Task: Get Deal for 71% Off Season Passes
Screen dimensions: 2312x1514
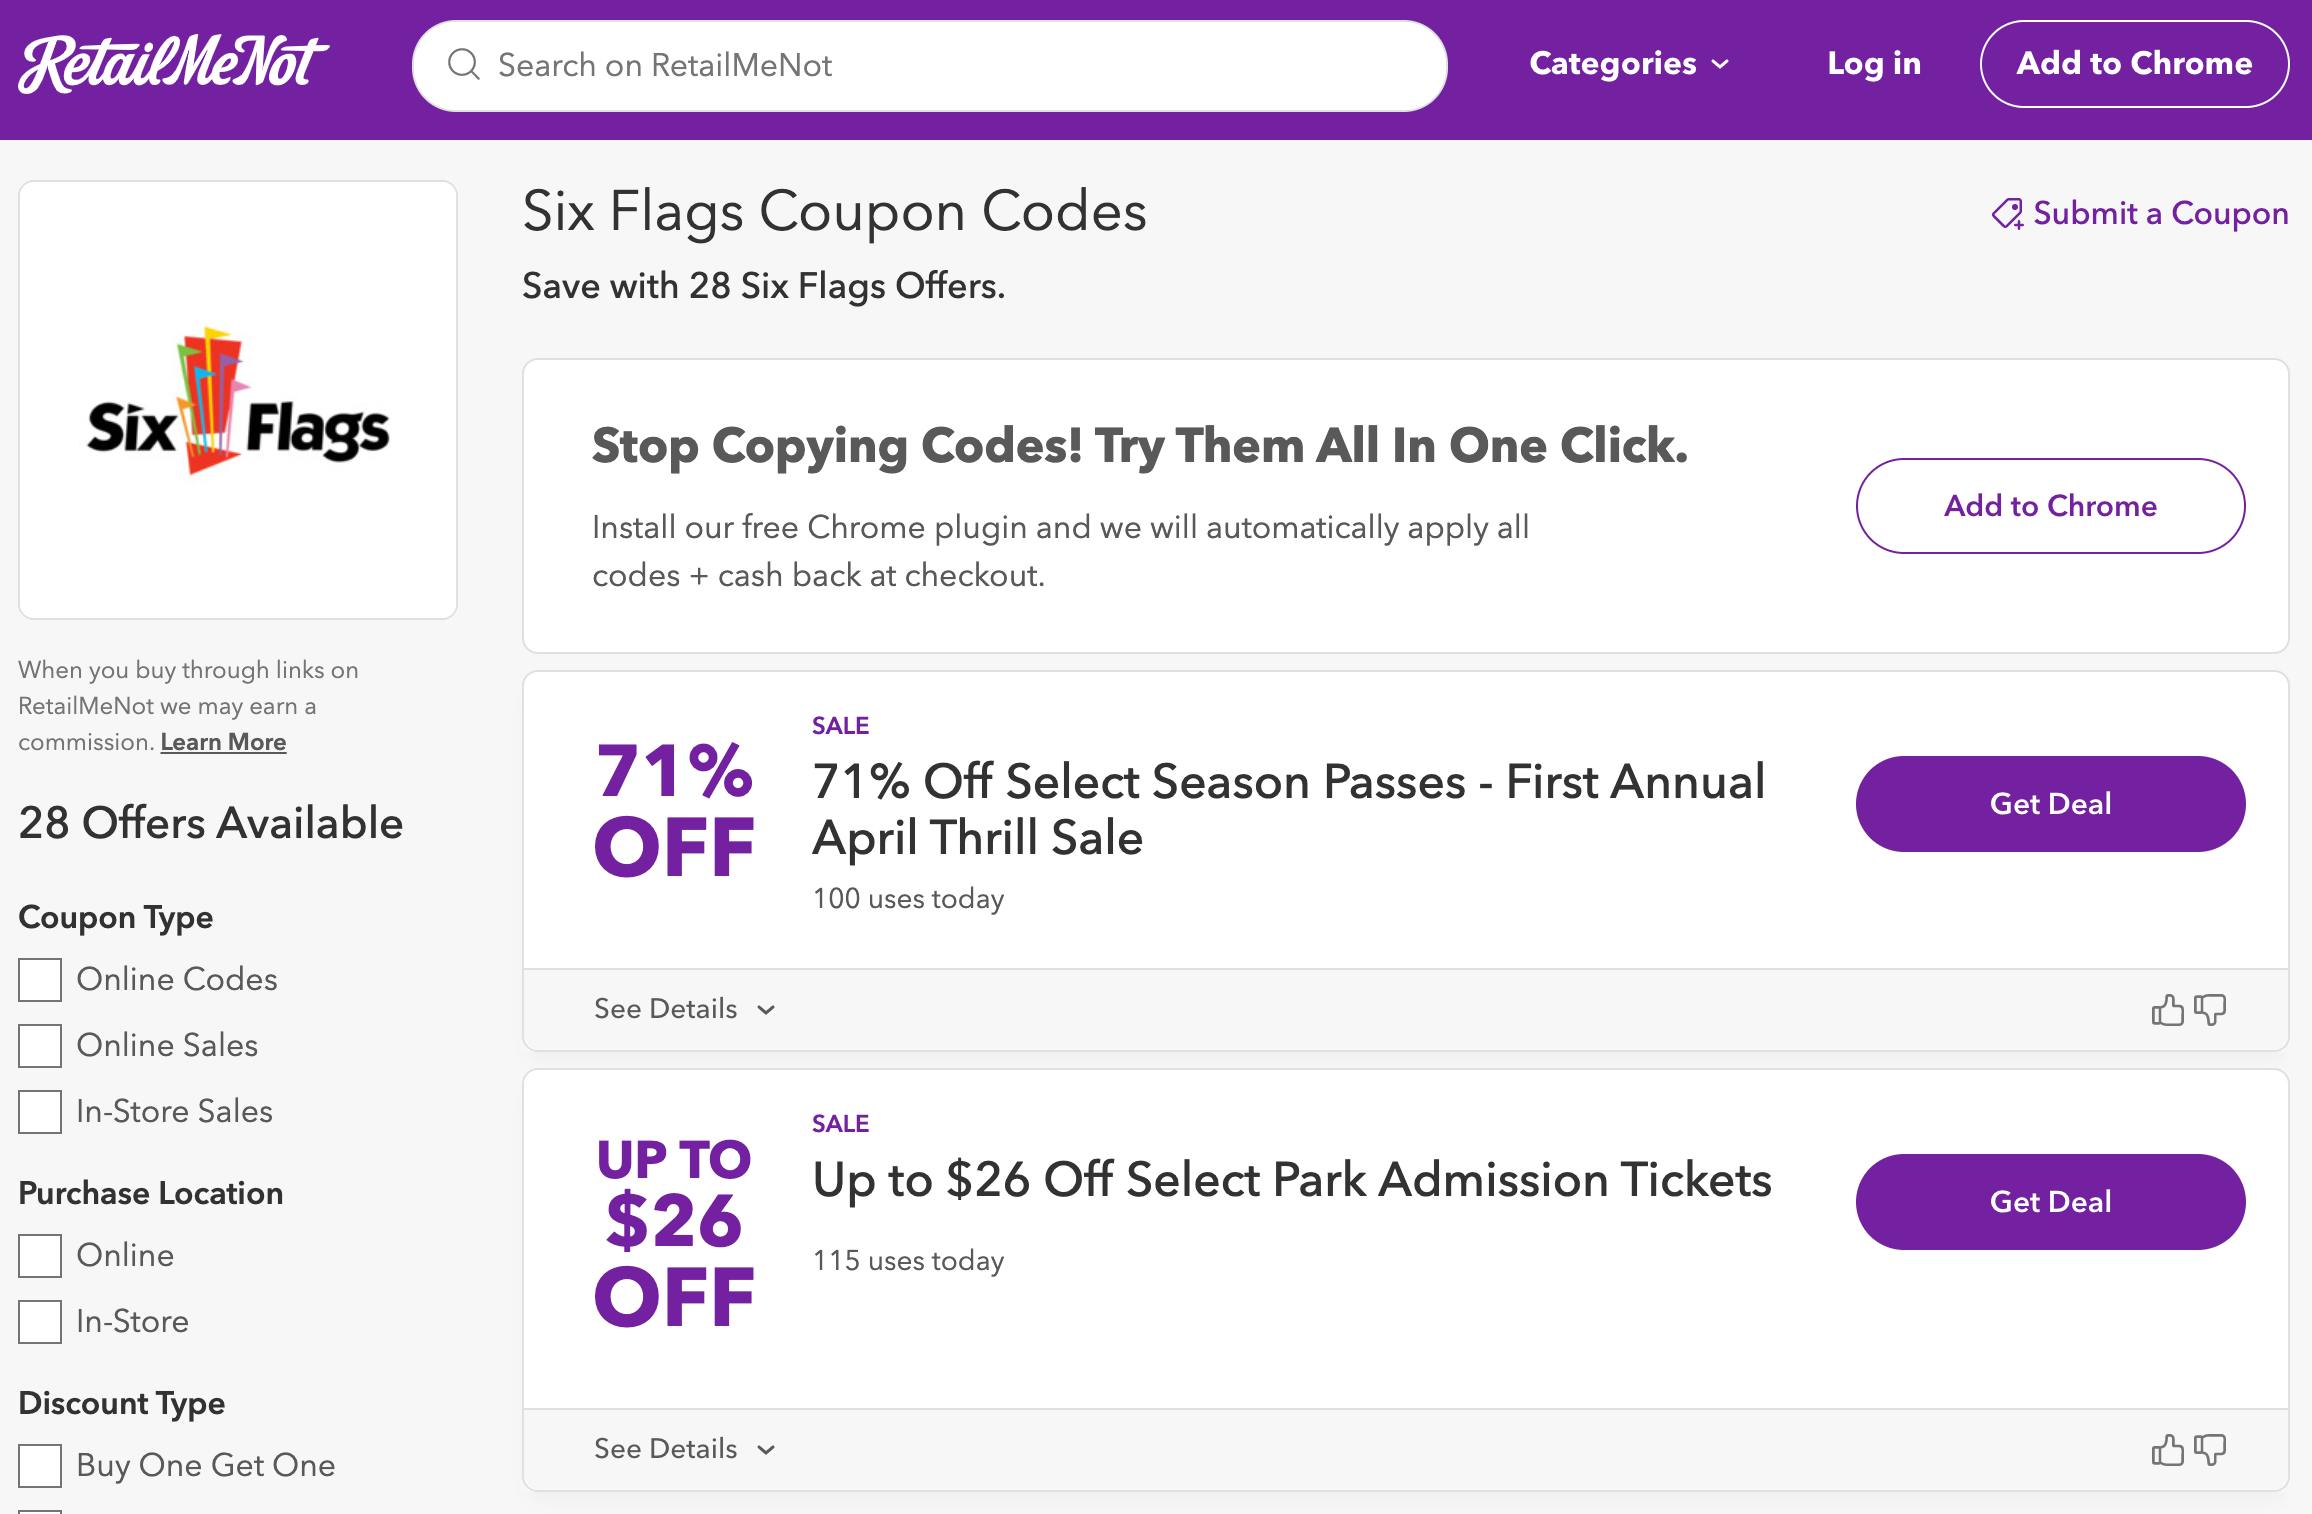Action: 2050,804
